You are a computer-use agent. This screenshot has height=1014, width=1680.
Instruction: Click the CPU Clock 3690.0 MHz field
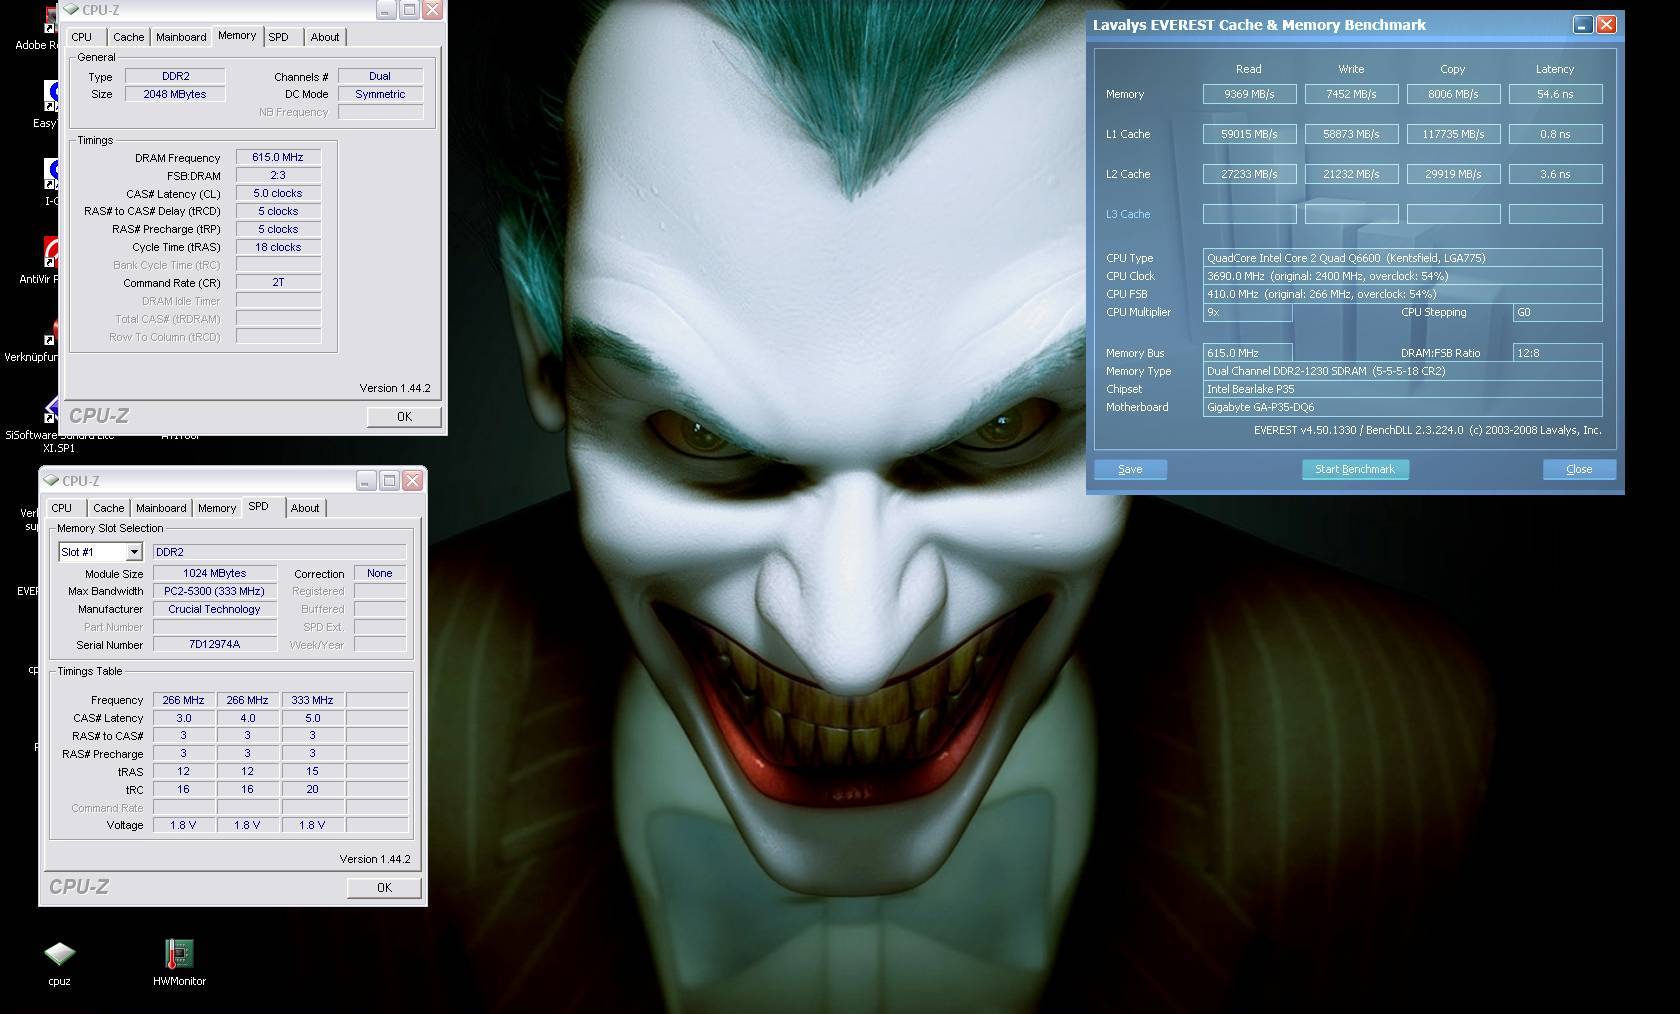click(1402, 276)
